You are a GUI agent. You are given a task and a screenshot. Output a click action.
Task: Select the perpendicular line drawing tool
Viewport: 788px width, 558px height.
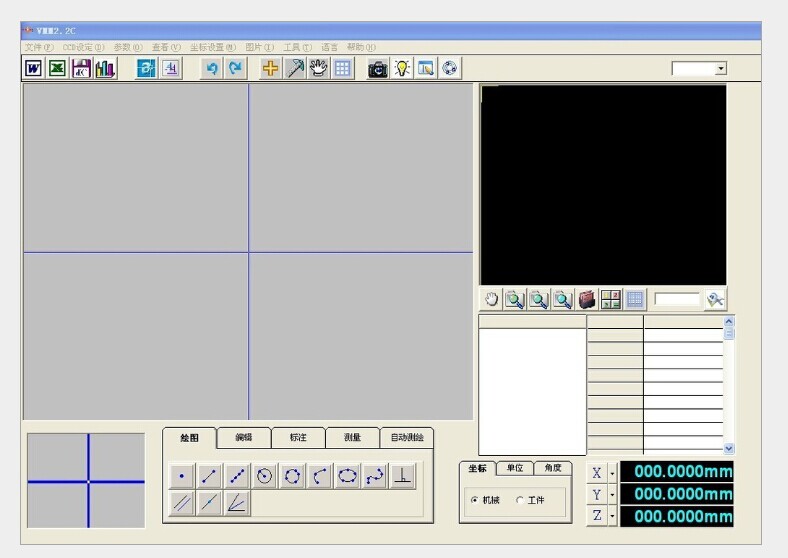[403, 476]
